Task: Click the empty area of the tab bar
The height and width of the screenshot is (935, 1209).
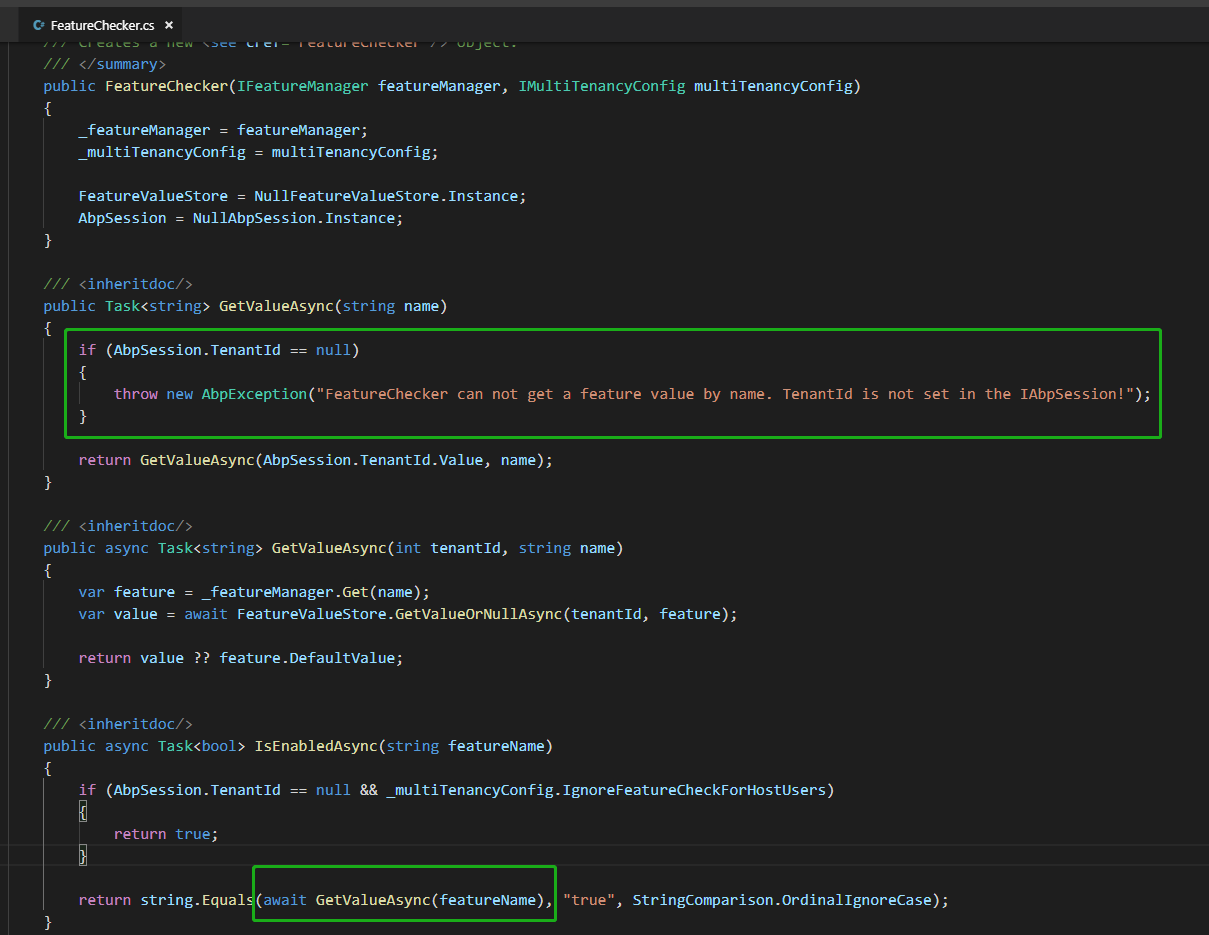Action: tap(600, 25)
